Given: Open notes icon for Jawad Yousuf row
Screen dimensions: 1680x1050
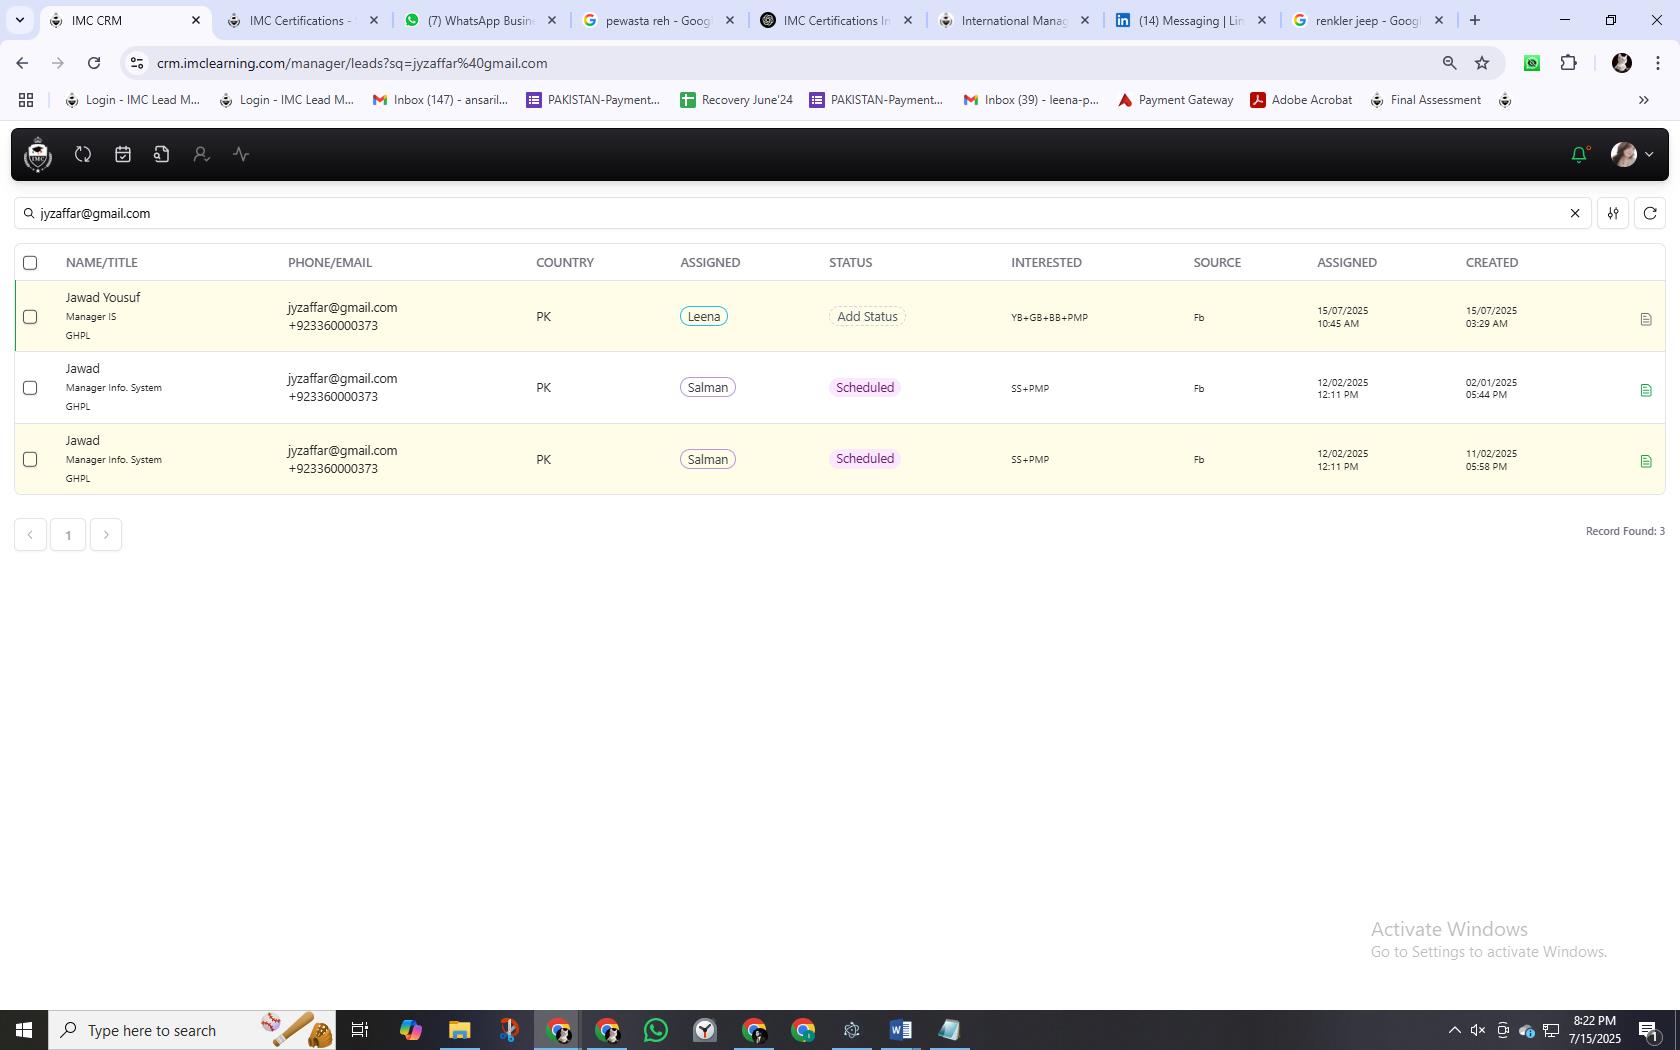Looking at the screenshot, I should point(1646,319).
